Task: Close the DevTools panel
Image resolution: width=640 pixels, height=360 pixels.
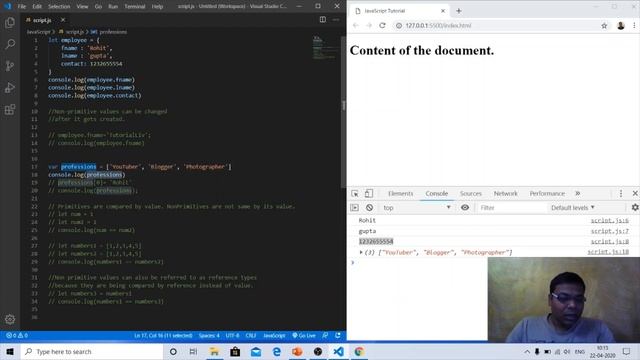Action: click(635, 193)
